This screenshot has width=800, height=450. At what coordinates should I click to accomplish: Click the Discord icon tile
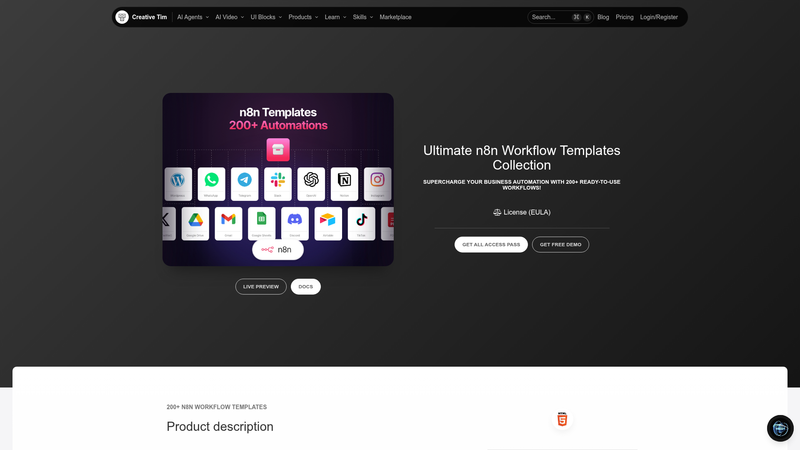[x=295, y=223]
